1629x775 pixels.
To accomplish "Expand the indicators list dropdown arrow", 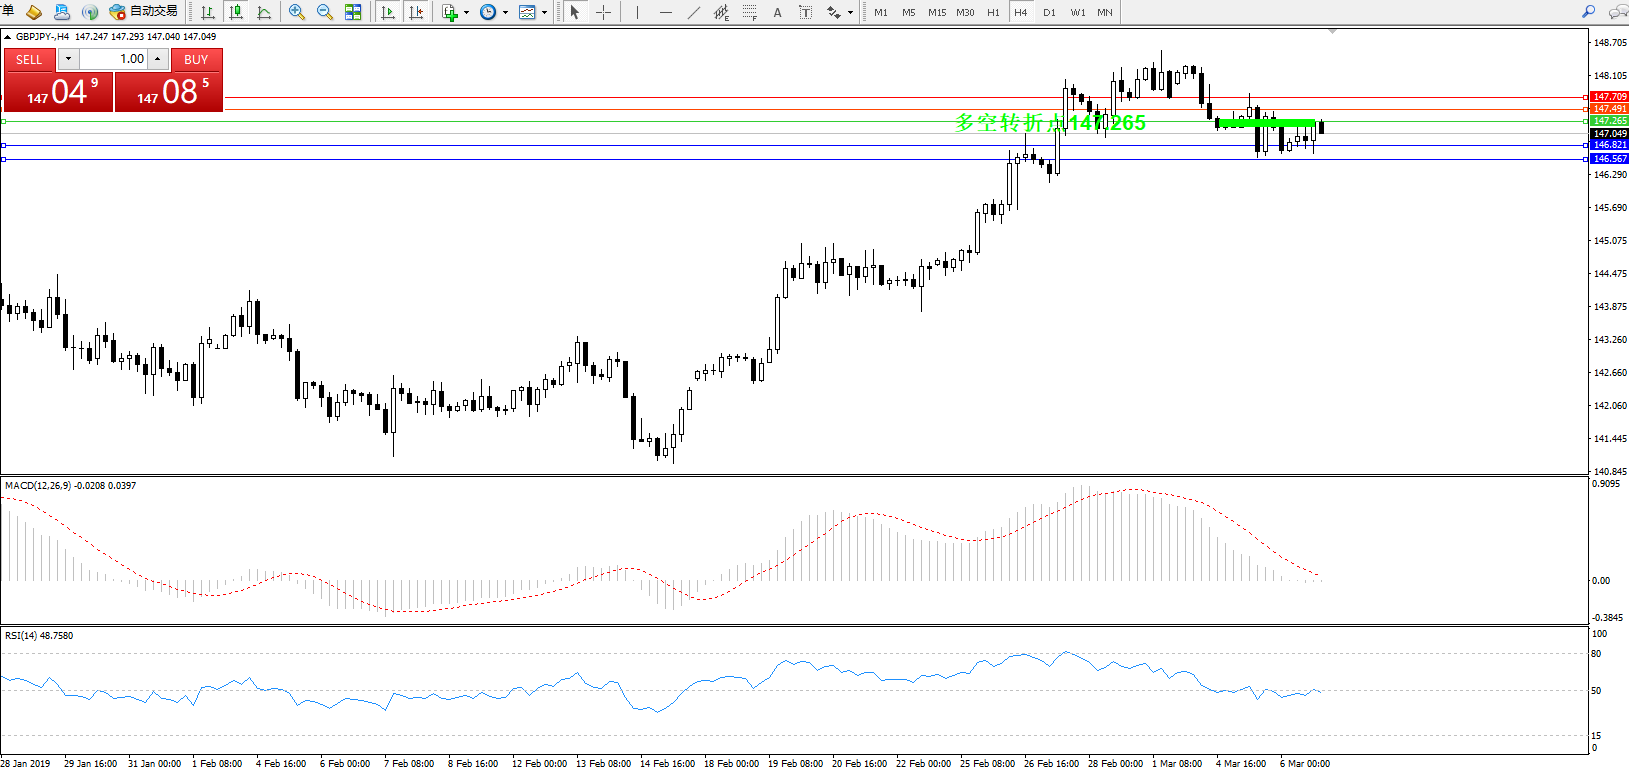I will coord(466,13).
